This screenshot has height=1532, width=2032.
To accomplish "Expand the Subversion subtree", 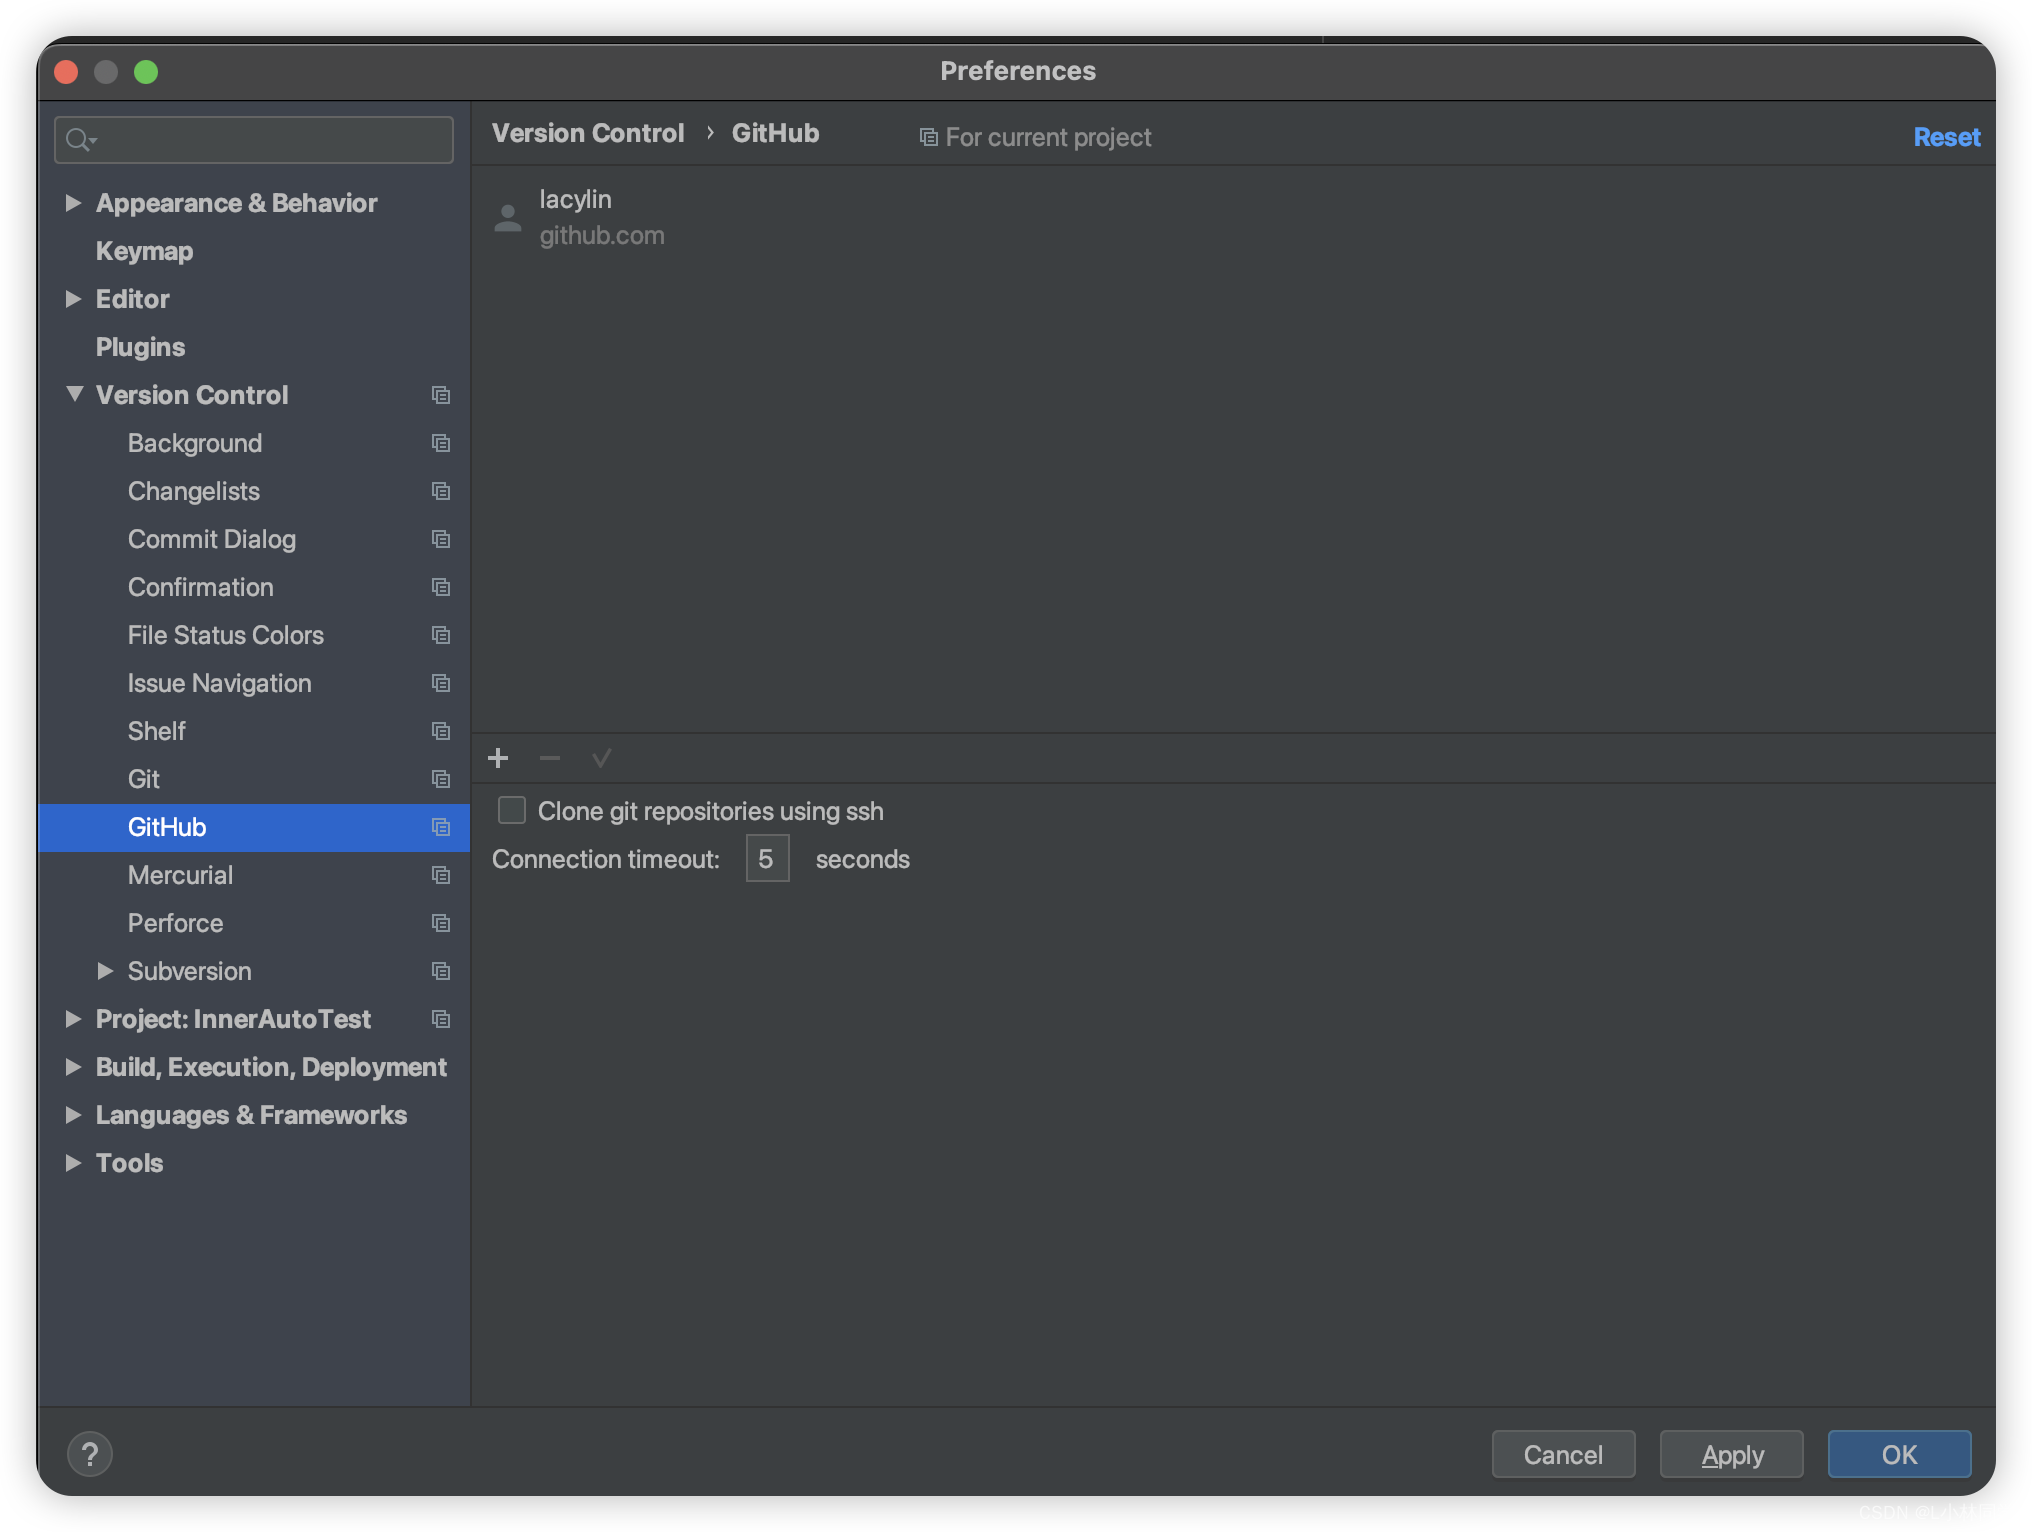I will coord(105,971).
